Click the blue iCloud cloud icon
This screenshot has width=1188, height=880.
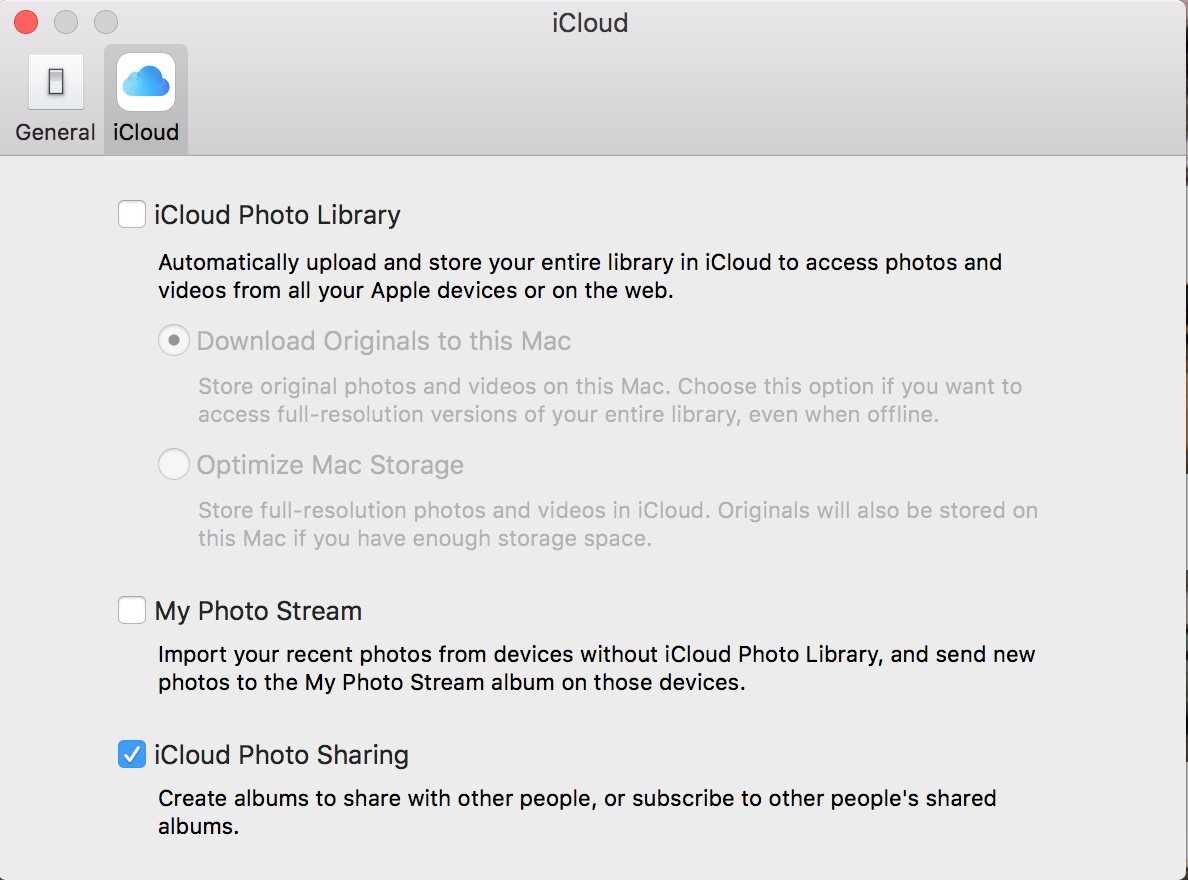(x=146, y=82)
